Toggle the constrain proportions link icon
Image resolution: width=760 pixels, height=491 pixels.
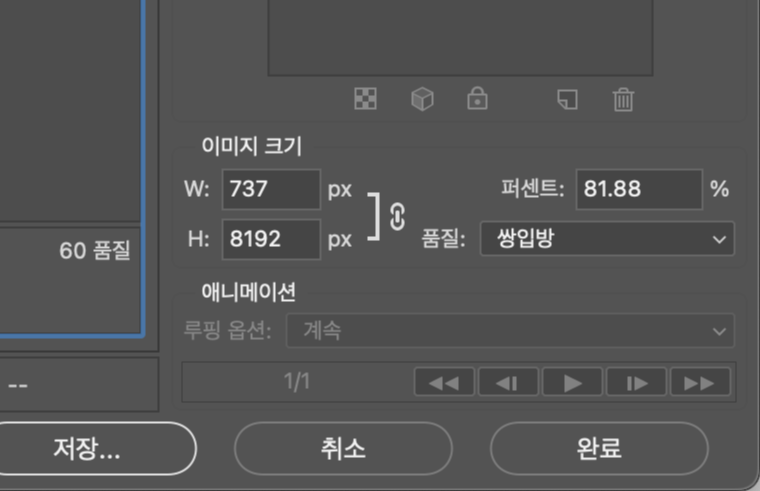coord(397,216)
